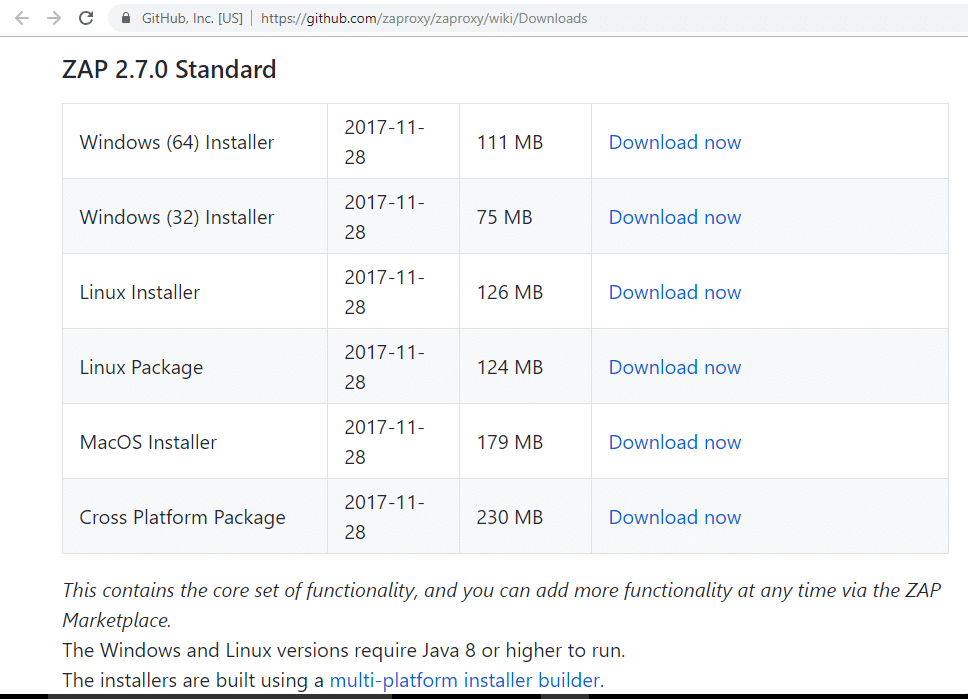Open the multi-platform installer builder link
This screenshot has width=968, height=699.
[464, 680]
